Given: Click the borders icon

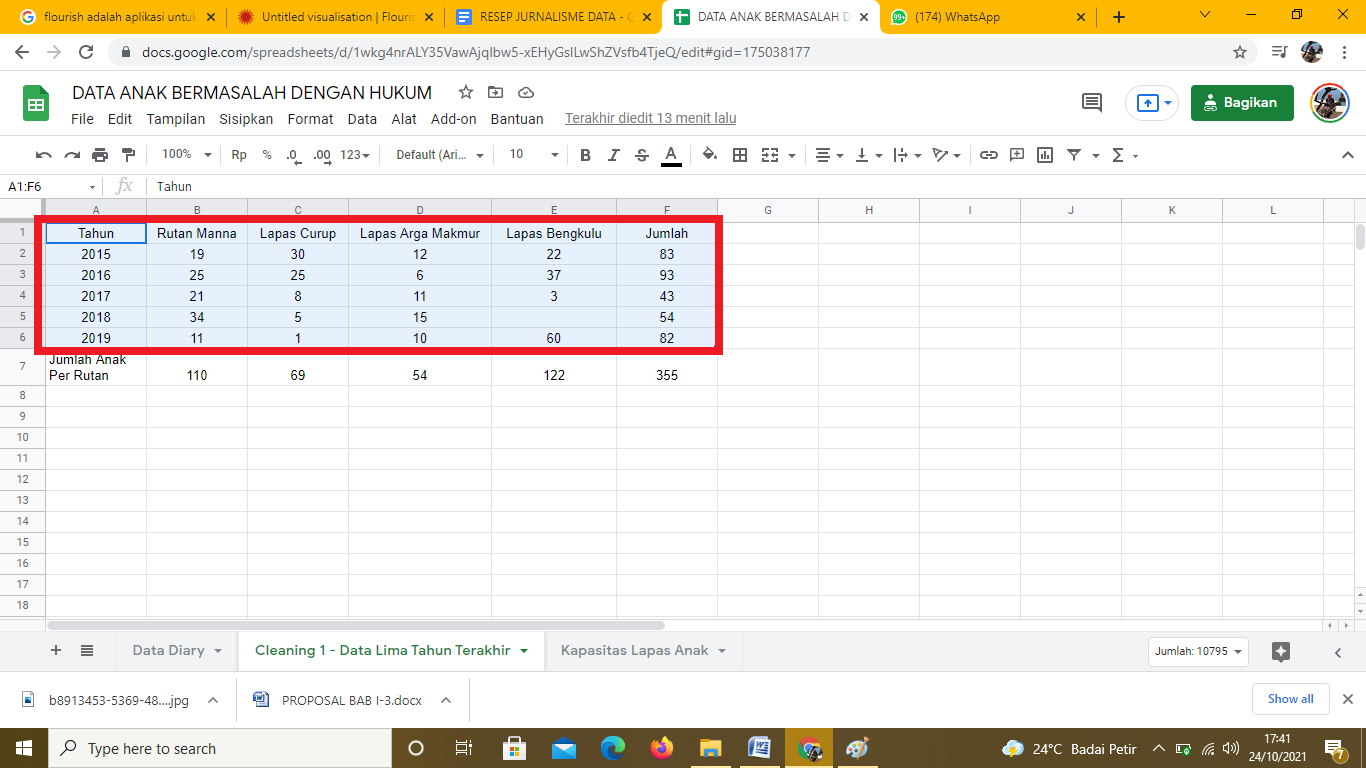Looking at the screenshot, I should pos(740,155).
